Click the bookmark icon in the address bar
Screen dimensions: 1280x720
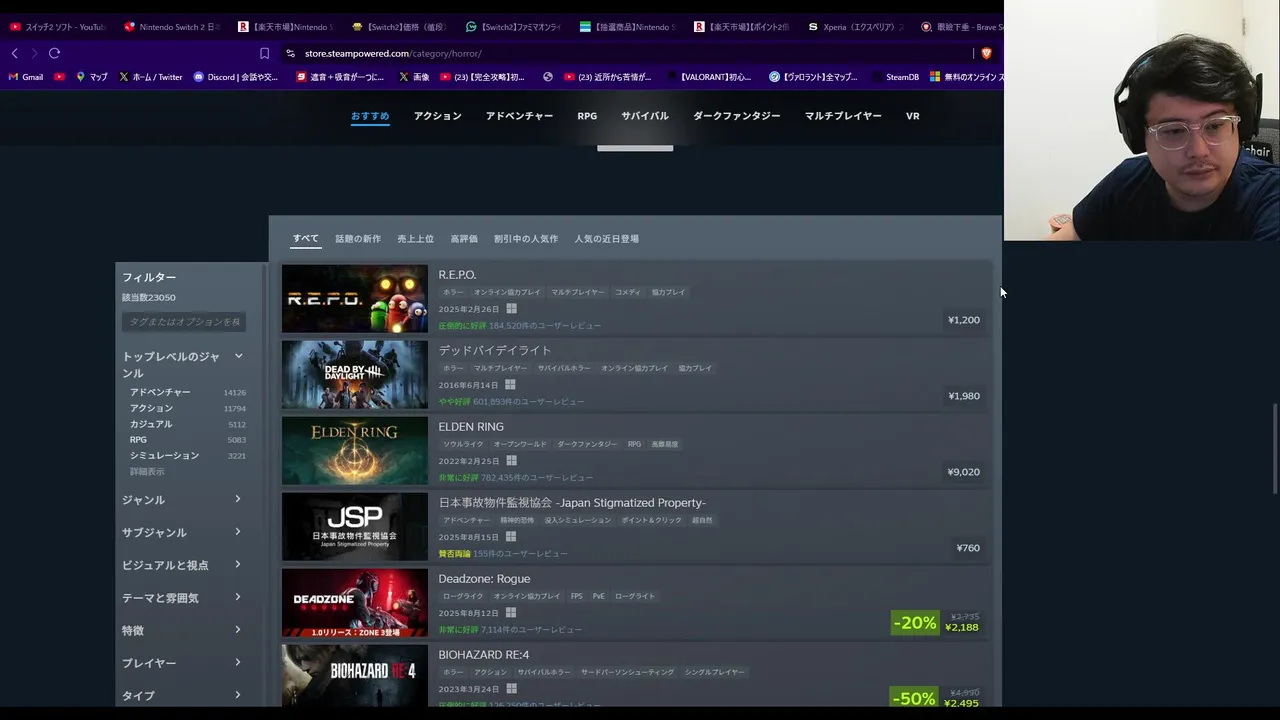tap(264, 53)
